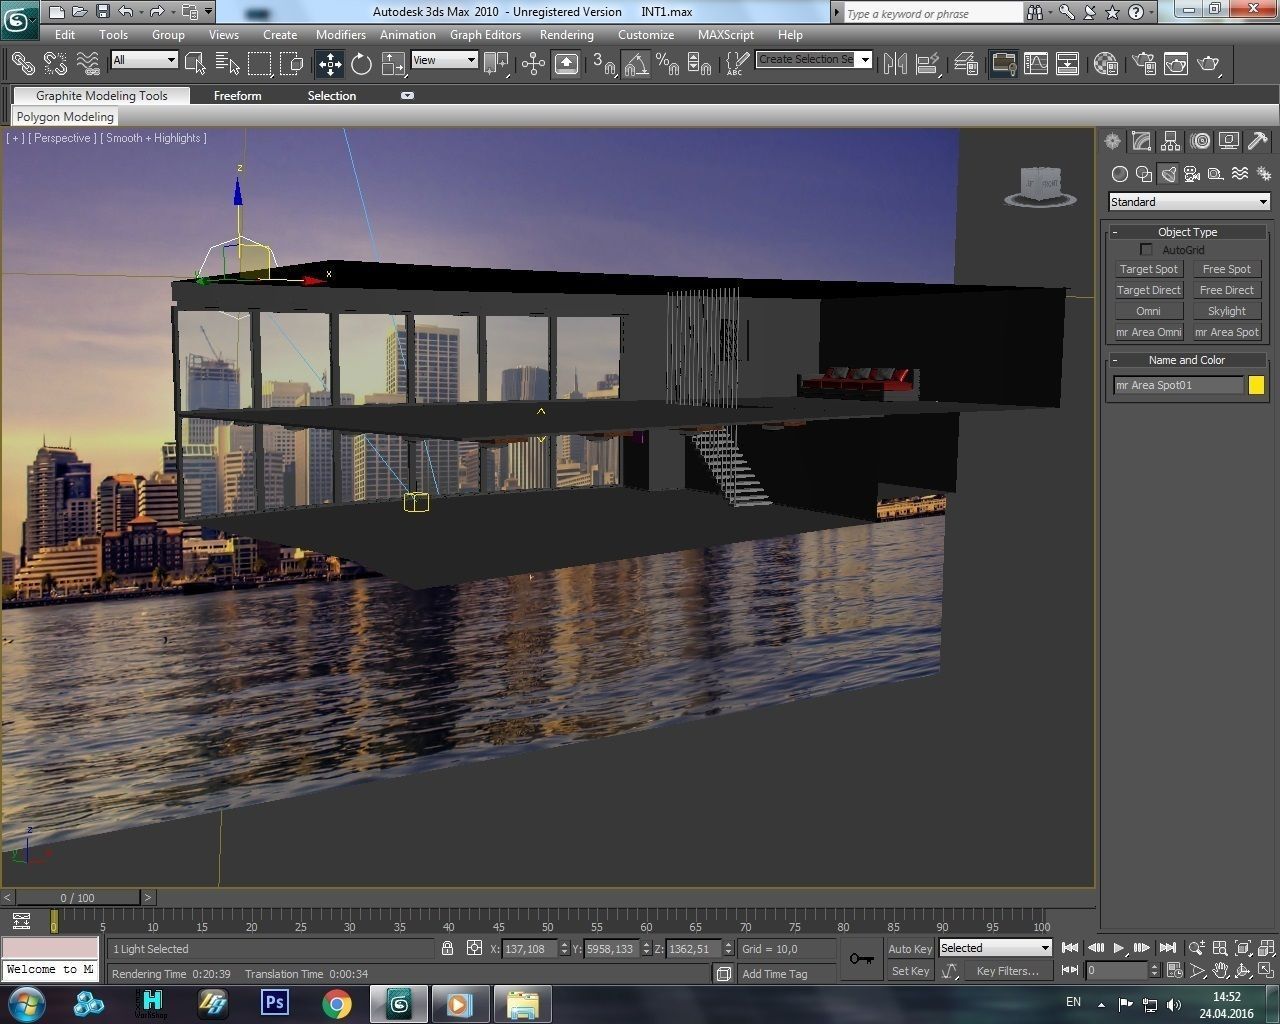
Task: Select Cameras category in Create panel
Action: [x=1192, y=174]
